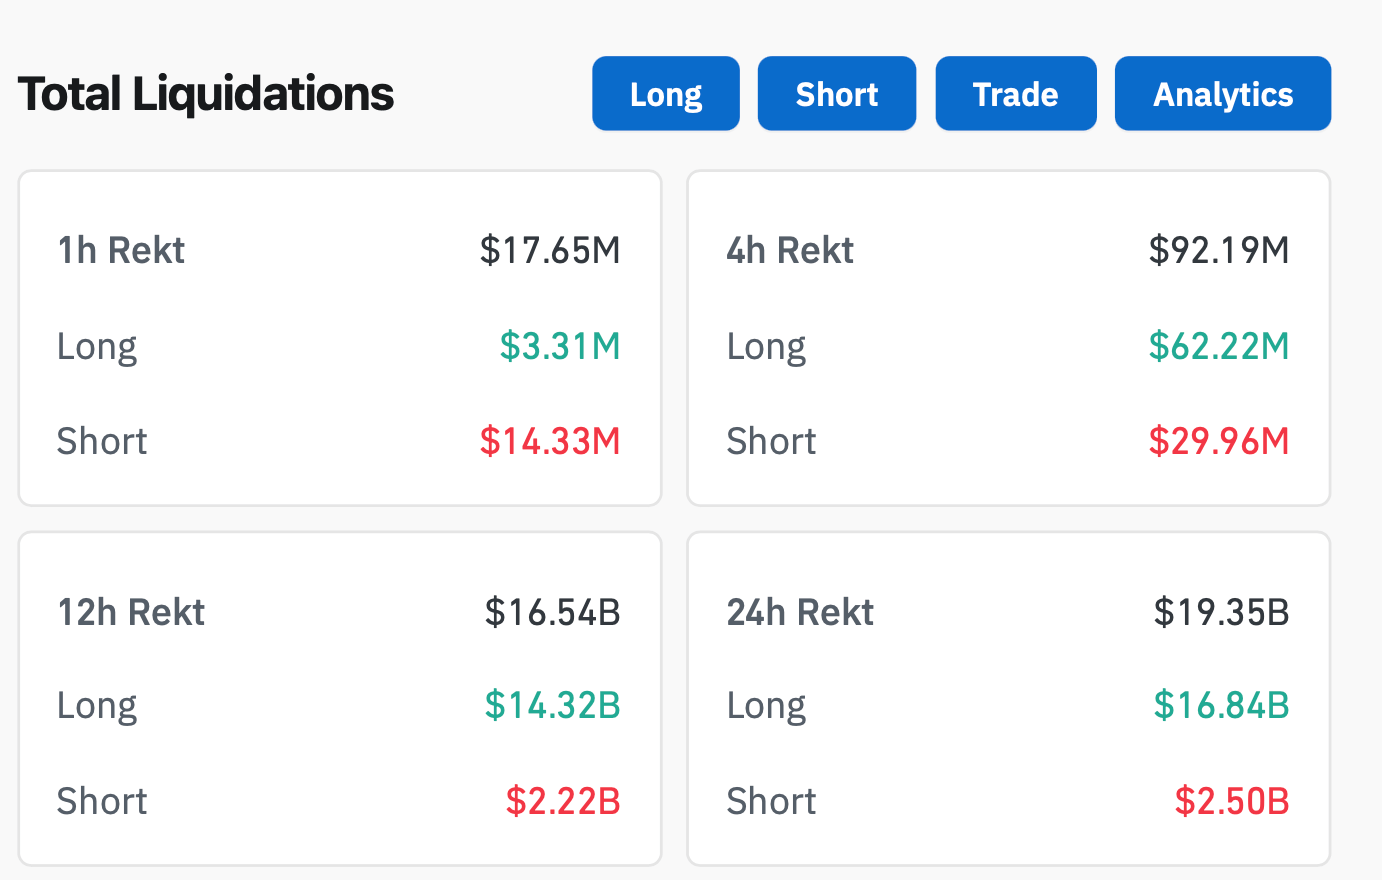
Task: Open the Trade button
Action: coord(1015,94)
